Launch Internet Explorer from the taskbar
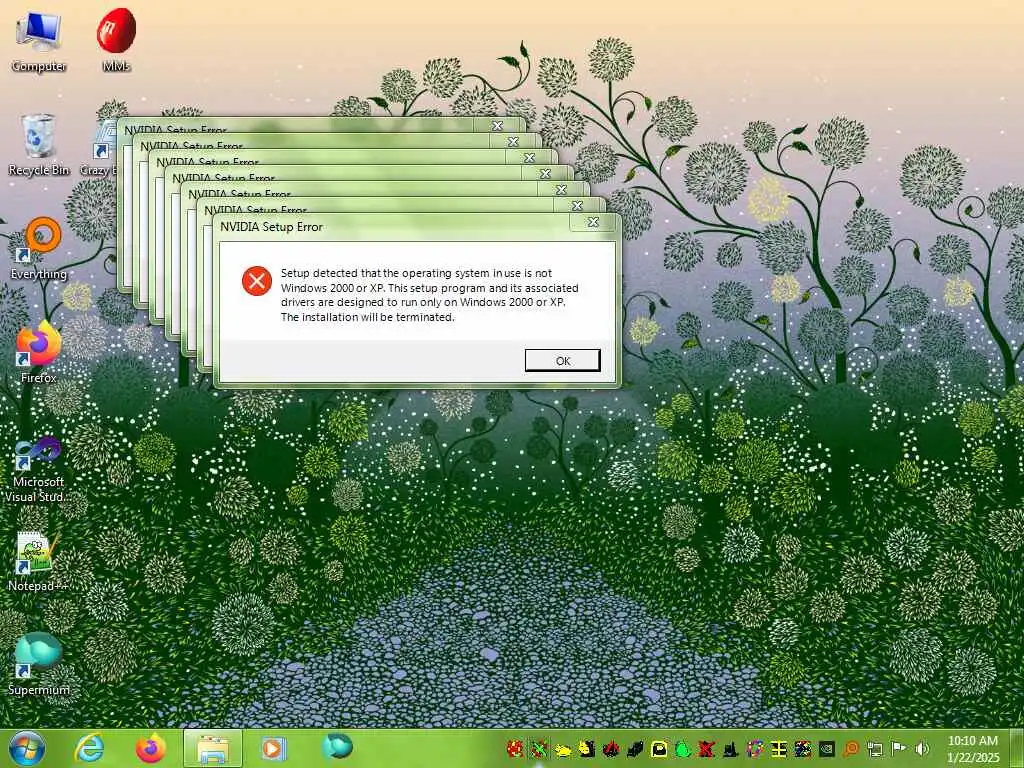Image resolution: width=1024 pixels, height=768 pixels. (89, 748)
